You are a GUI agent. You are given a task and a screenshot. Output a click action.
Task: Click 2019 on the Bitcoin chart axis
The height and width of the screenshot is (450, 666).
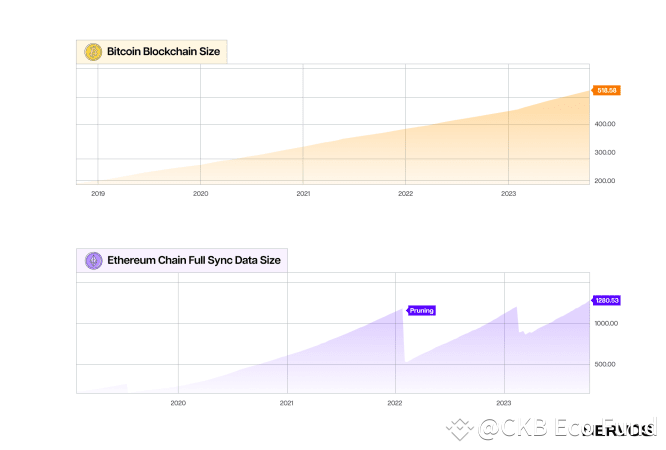98,193
